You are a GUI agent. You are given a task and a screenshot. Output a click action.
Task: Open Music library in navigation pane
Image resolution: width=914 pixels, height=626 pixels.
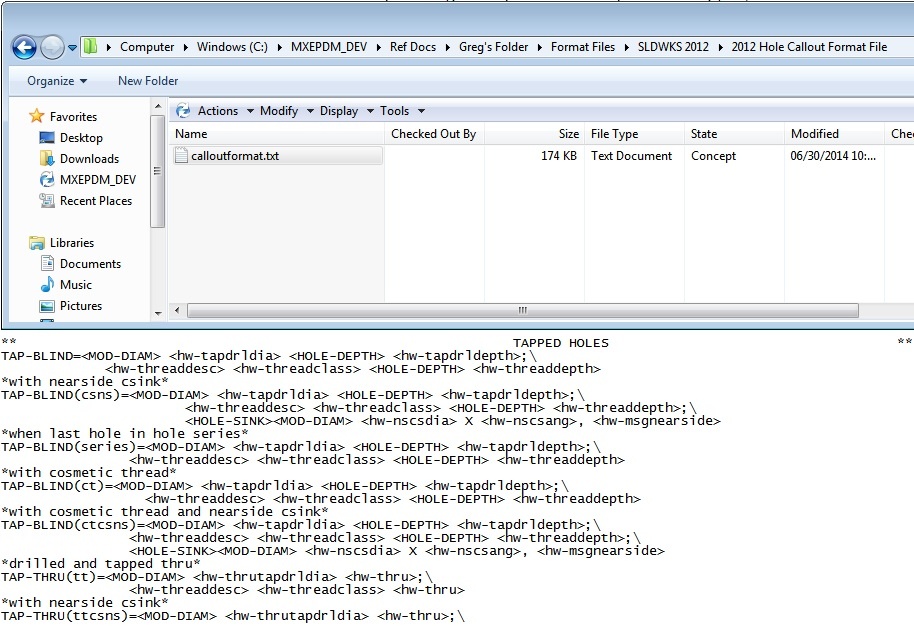pos(76,284)
